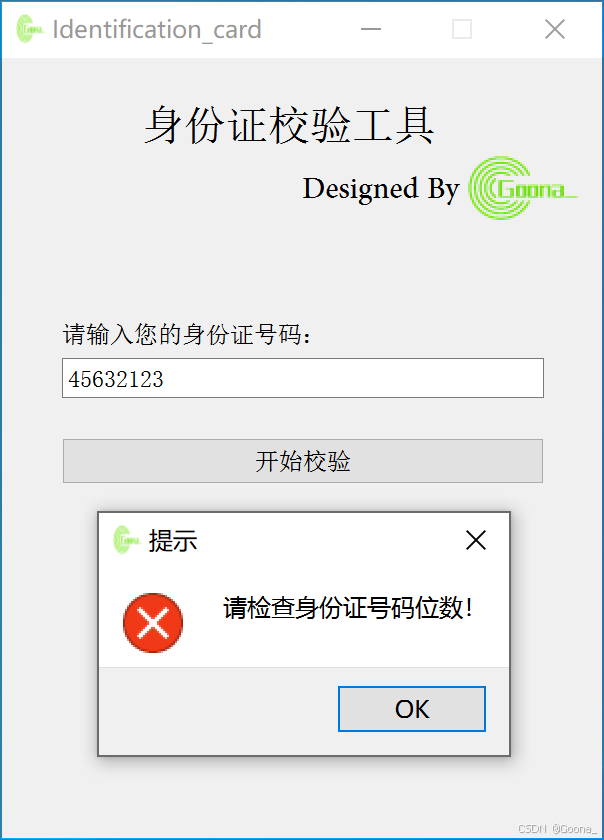Click the 提示 dialog title text
604x840 pixels.
coord(173,540)
